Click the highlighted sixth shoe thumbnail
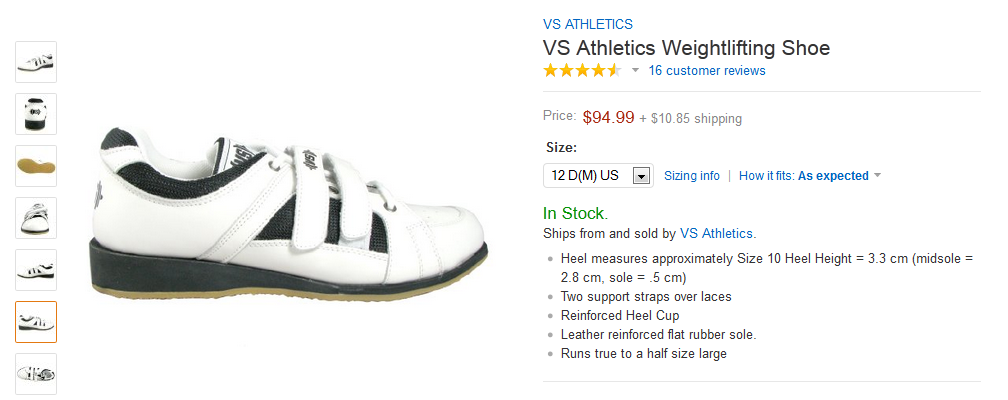1008x400 pixels. pyautogui.click(x=36, y=322)
